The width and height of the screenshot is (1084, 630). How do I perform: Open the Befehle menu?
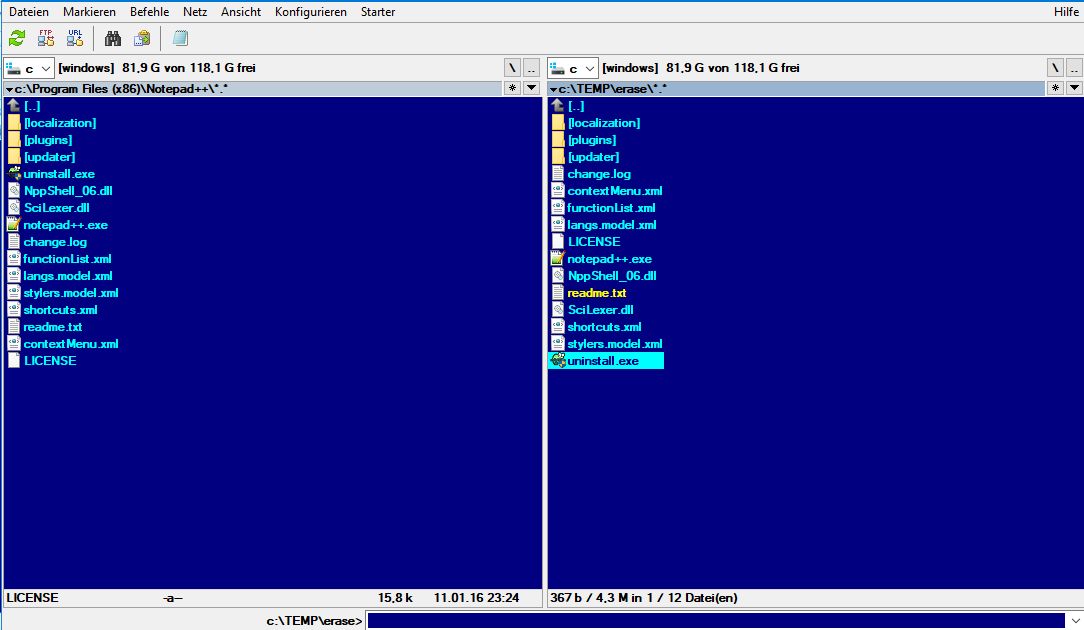(149, 12)
